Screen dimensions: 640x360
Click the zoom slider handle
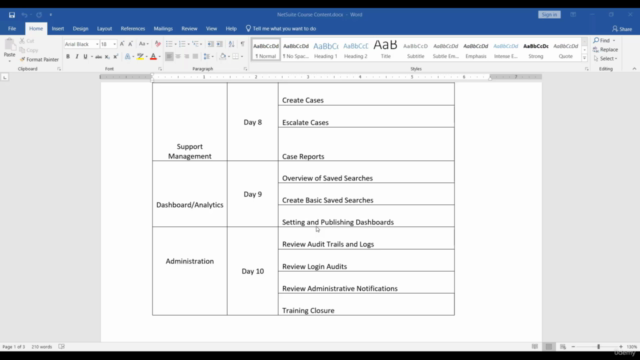click(598, 347)
